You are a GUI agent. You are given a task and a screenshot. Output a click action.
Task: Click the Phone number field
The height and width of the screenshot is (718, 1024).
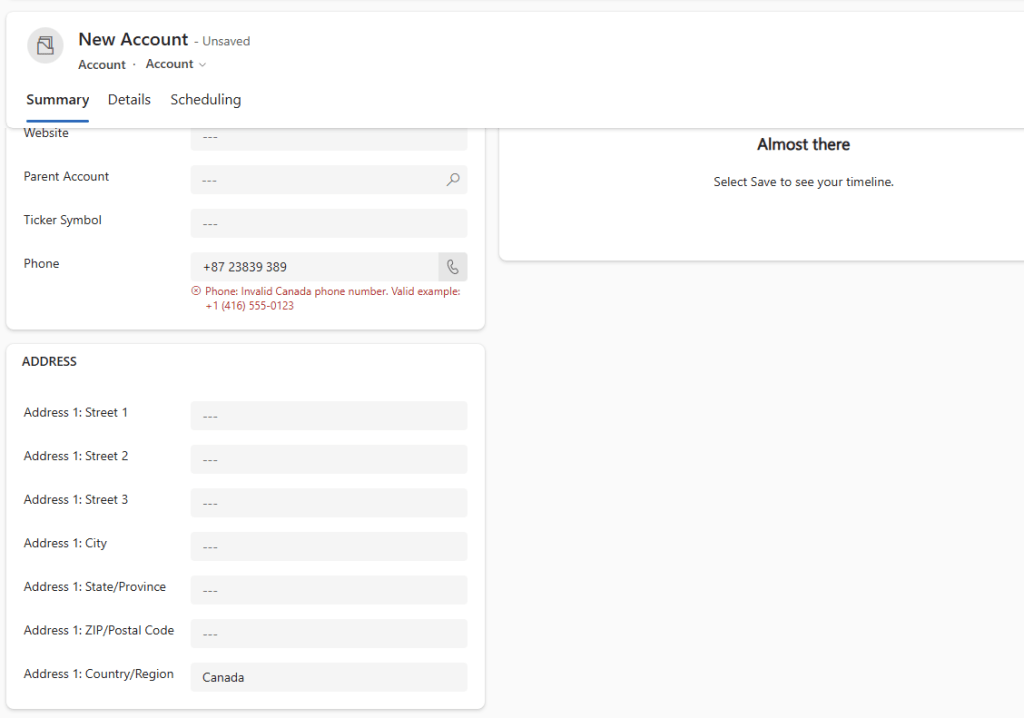[x=314, y=267]
